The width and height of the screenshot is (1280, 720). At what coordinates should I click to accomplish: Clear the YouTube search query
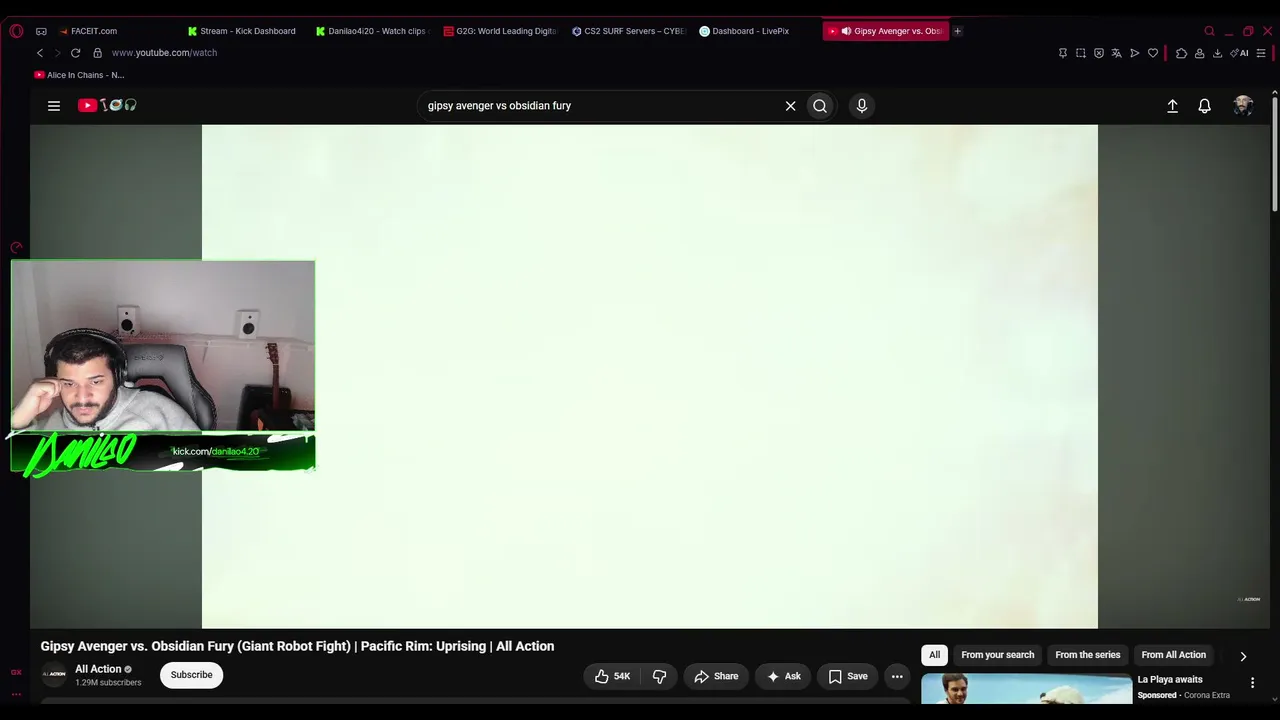790,106
